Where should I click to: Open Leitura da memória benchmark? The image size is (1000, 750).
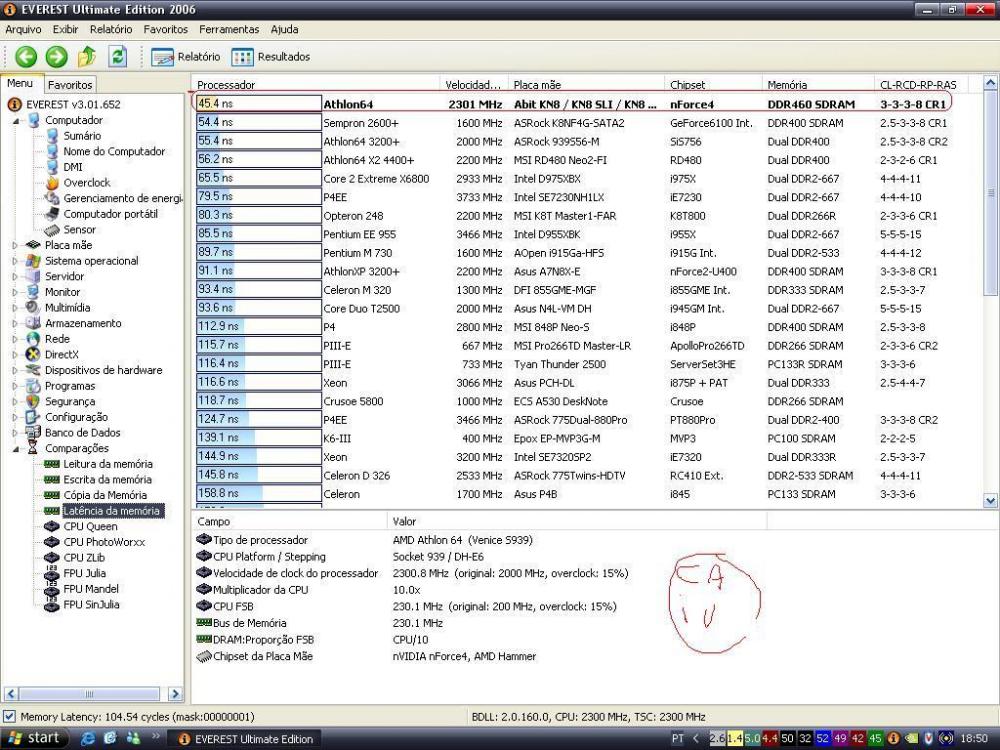coord(107,464)
